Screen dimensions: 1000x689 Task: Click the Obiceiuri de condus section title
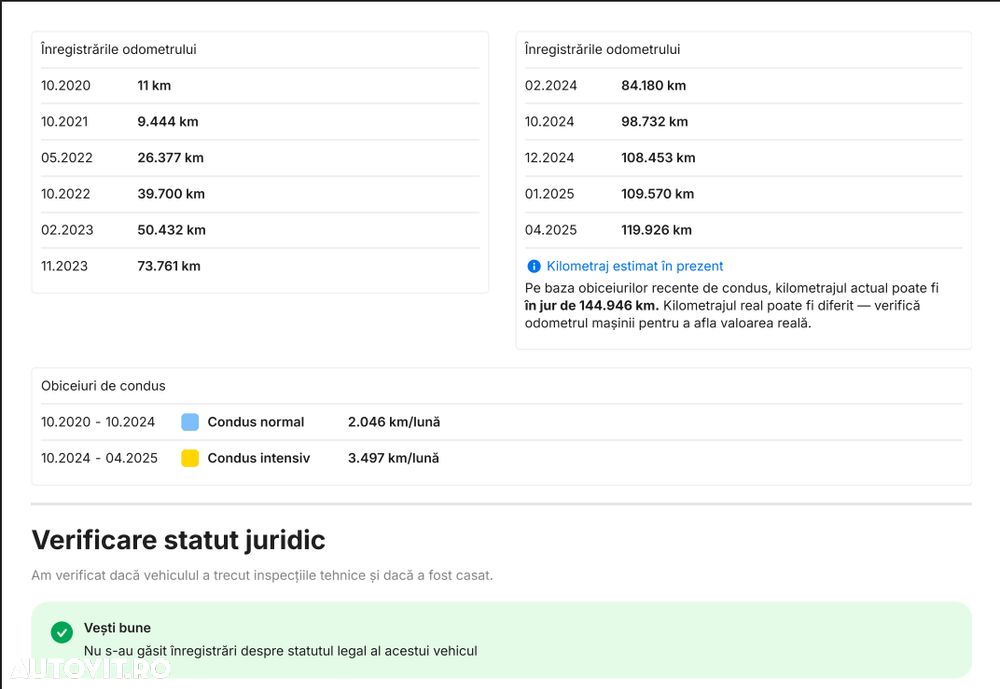point(103,386)
